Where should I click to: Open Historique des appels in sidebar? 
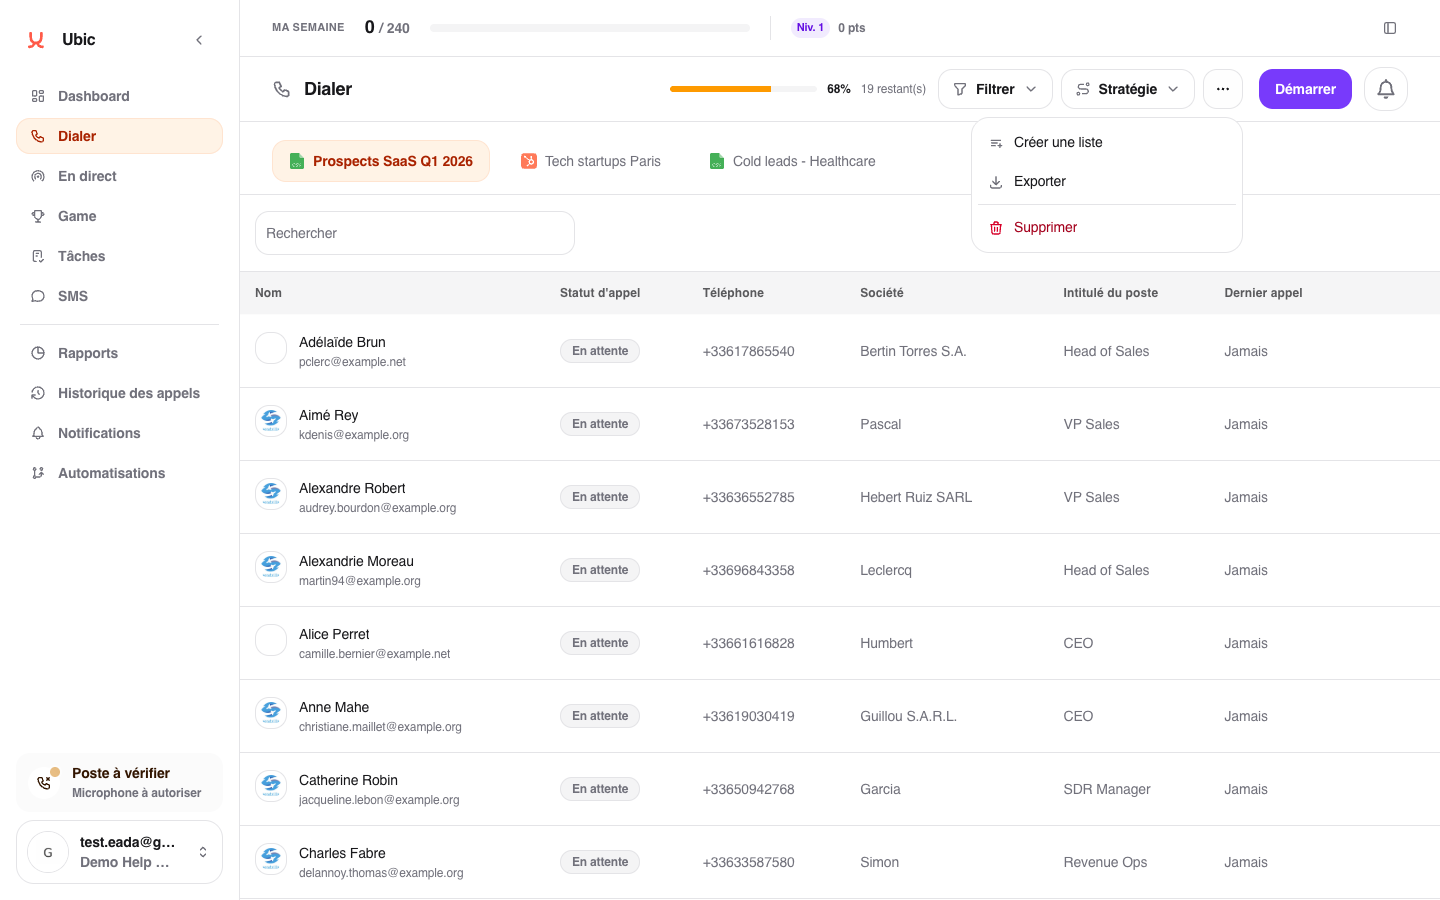[x=119, y=393]
